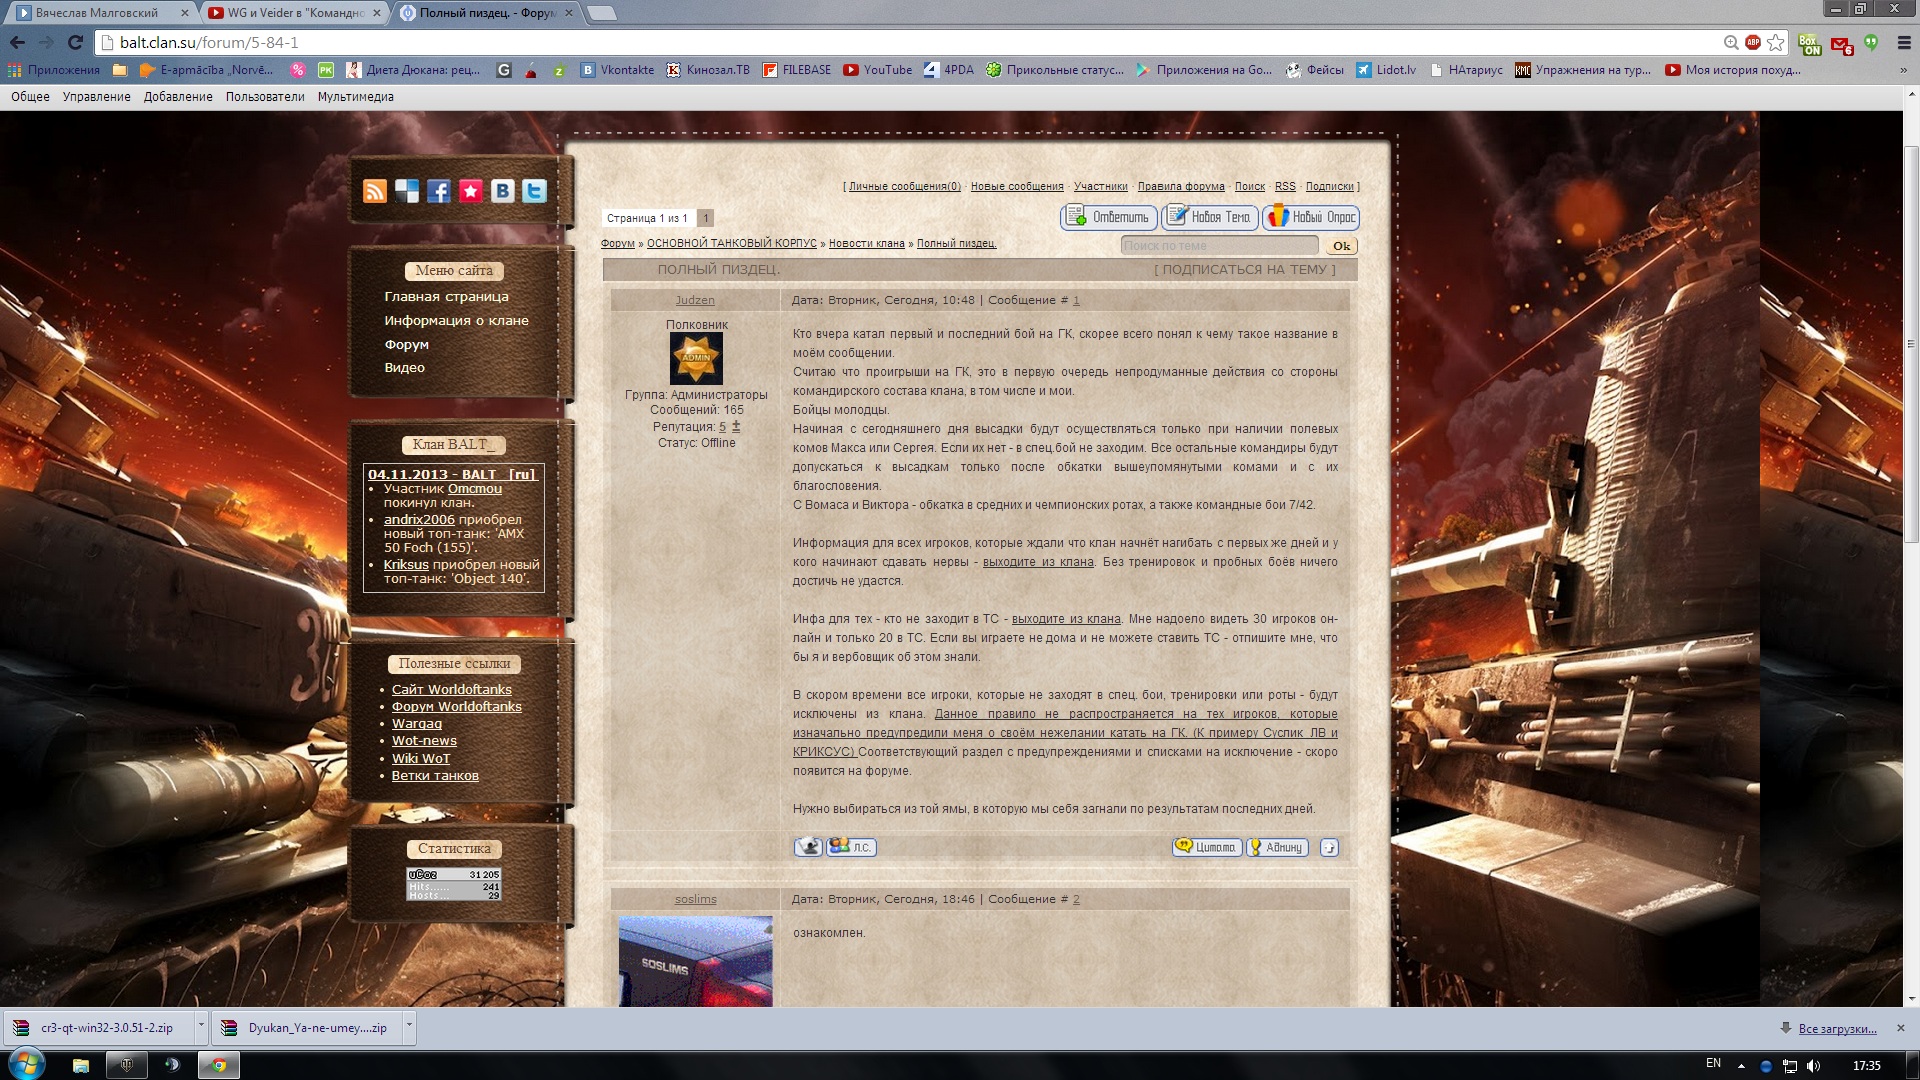The height and width of the screenshot is (1080, 1920).
Task: Click the reputation plus-minus icon
Action: 736,427
